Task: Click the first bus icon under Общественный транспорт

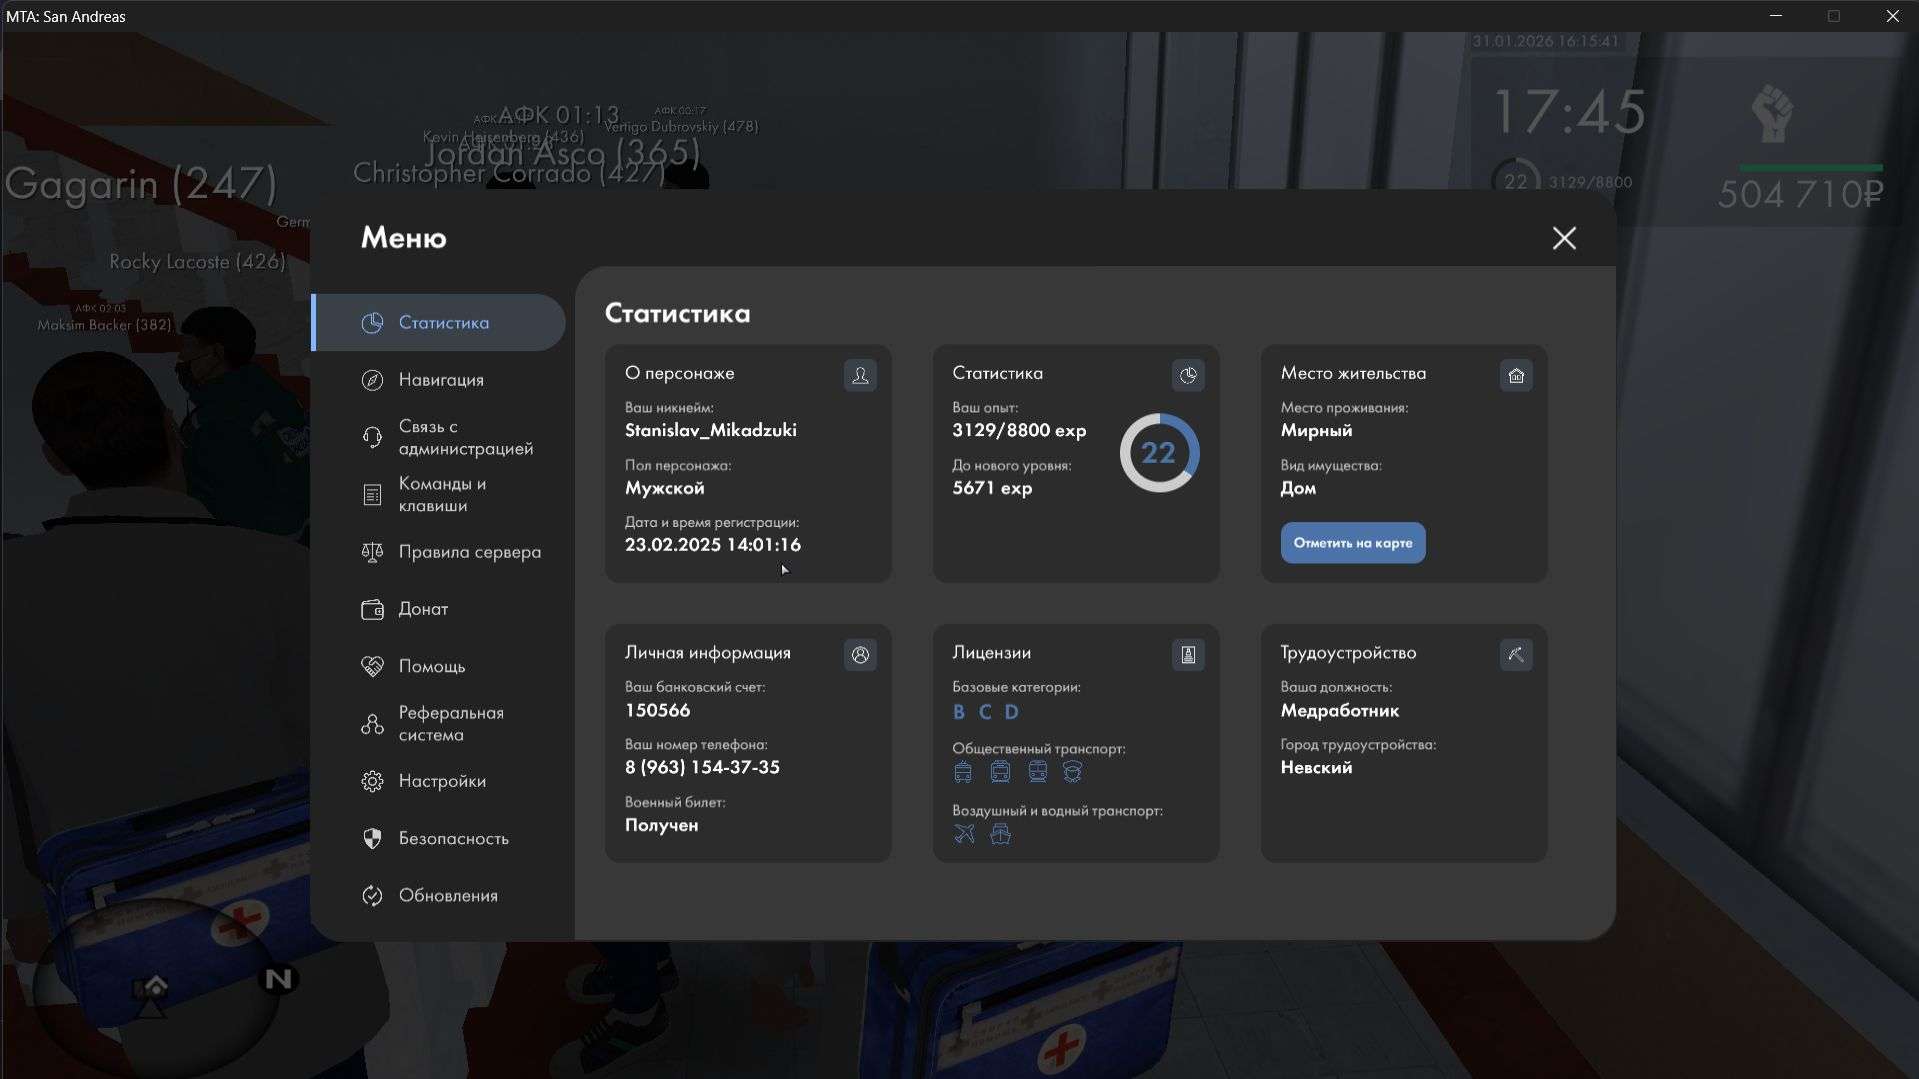Action: tap(963, 772)
